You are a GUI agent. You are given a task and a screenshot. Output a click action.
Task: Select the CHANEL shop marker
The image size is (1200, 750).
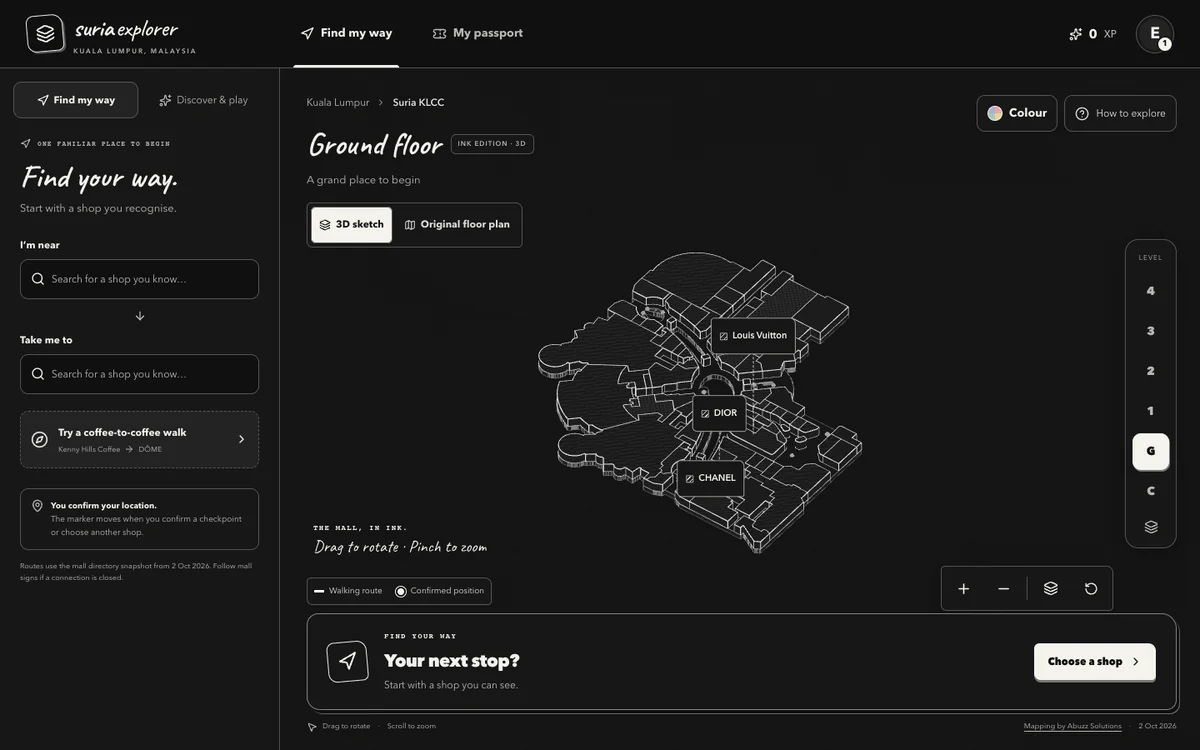710,478
